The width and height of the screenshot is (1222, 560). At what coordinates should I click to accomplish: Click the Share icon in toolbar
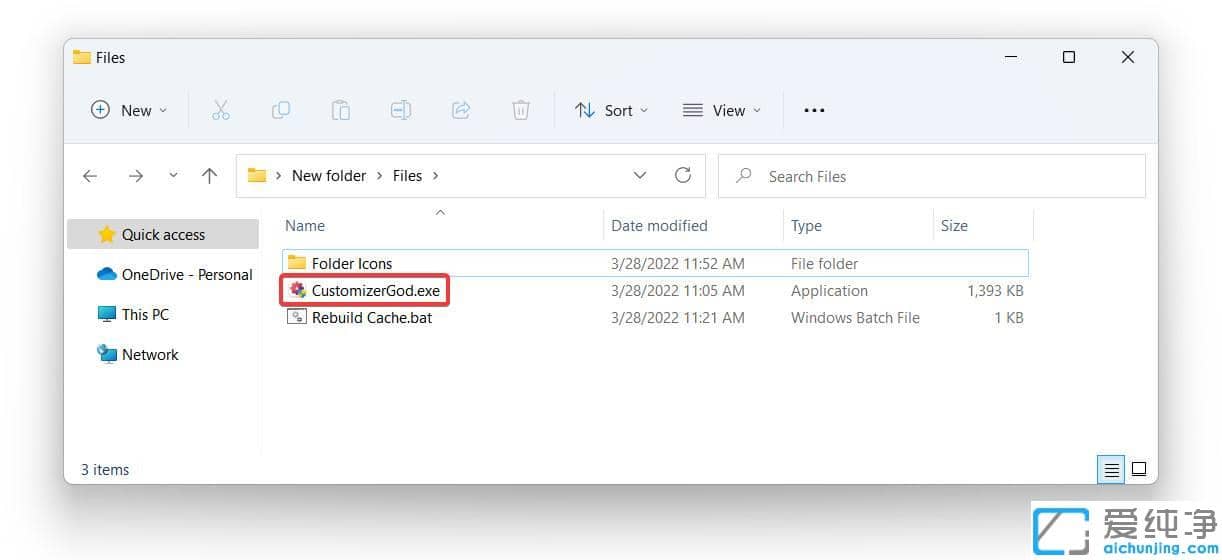pyautogui.click(x=461, y=110)
